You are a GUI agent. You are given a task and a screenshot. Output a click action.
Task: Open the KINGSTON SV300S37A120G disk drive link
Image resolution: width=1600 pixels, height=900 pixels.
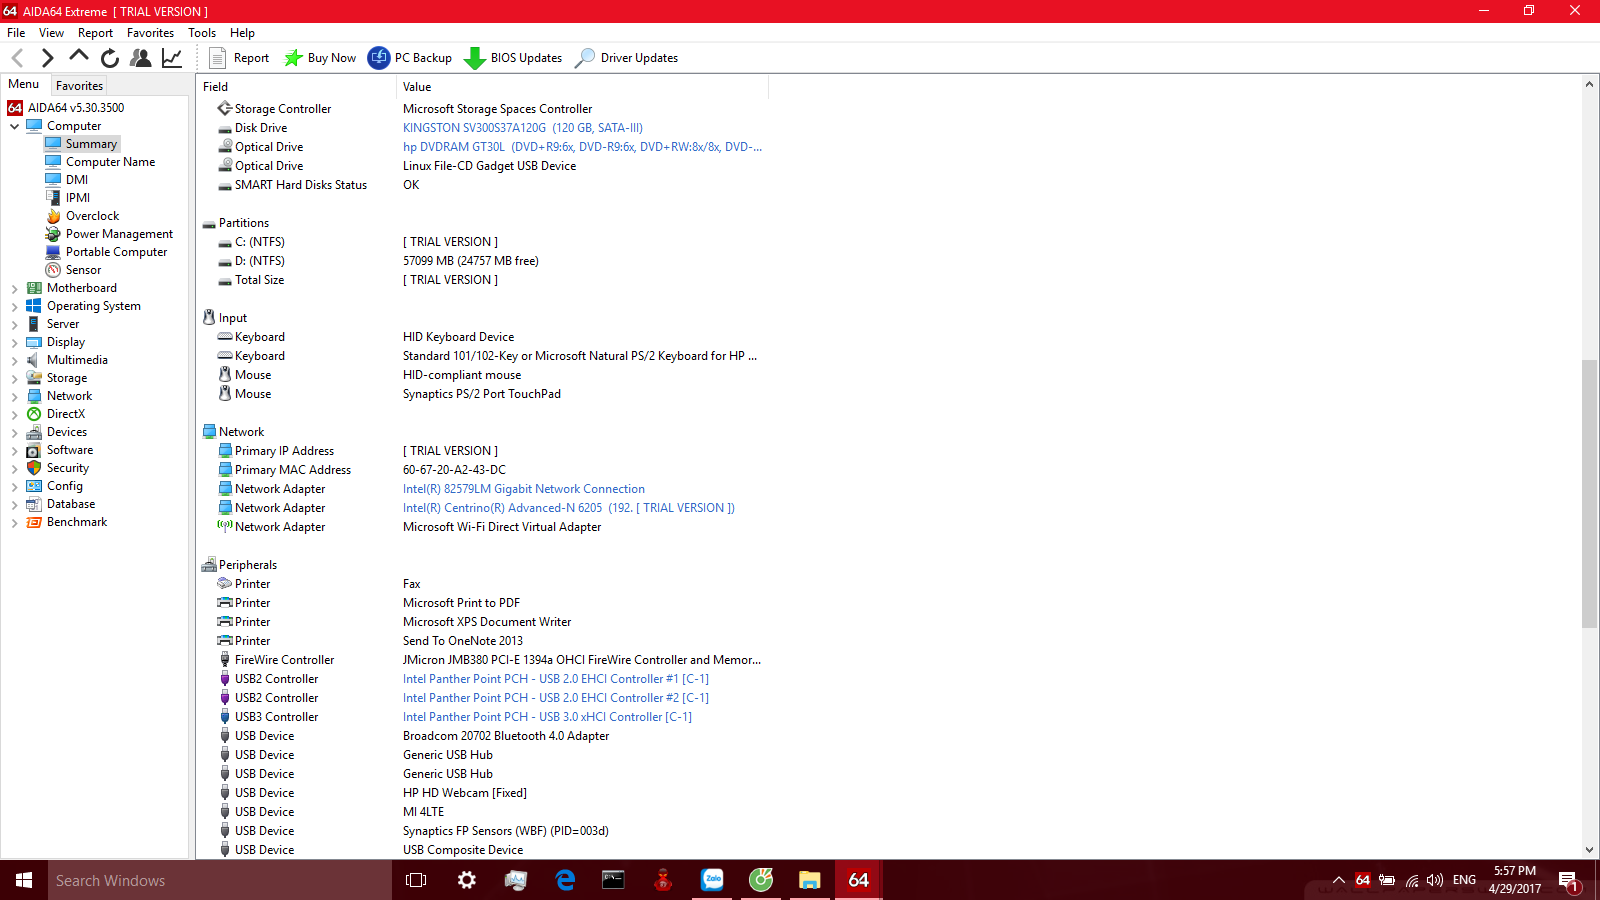[x=523, y=128]
